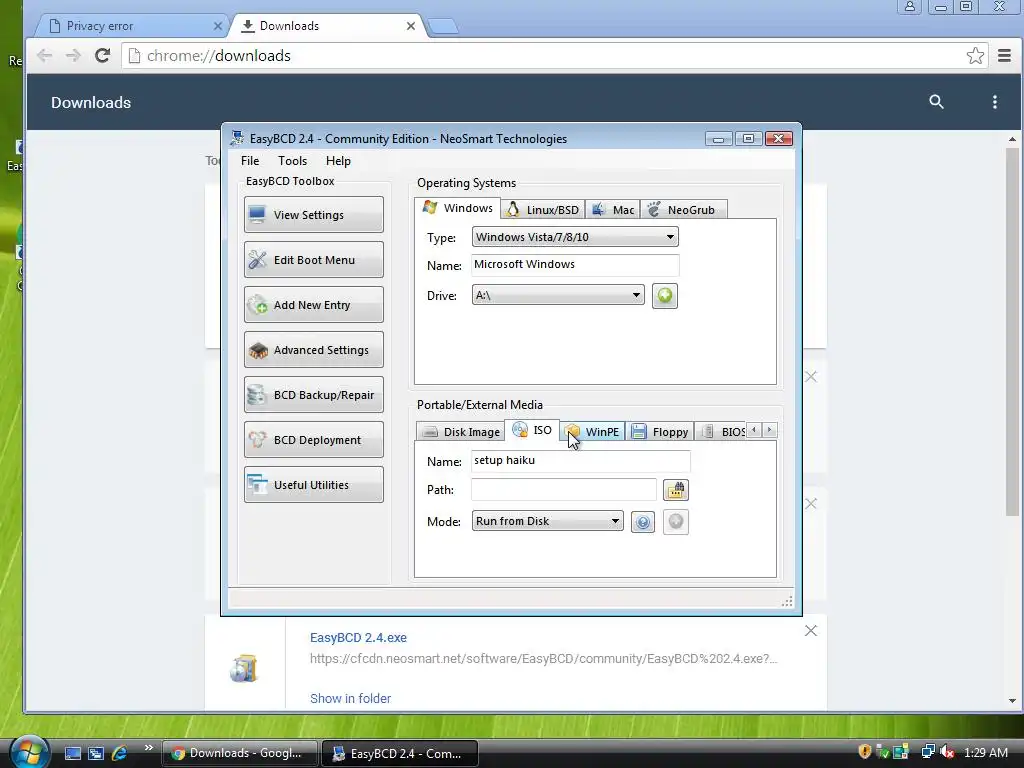Close the Downloads browser tab
1024x768 pixels.
click(411, 26)
